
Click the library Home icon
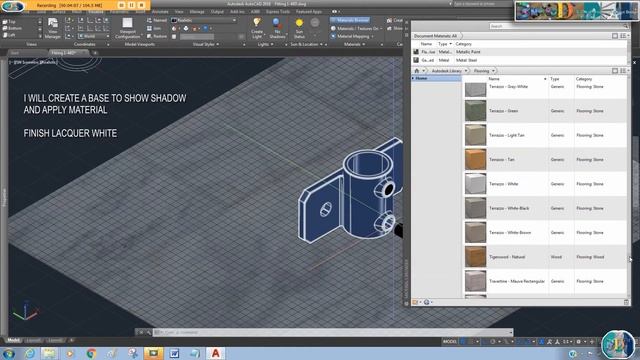417,71
